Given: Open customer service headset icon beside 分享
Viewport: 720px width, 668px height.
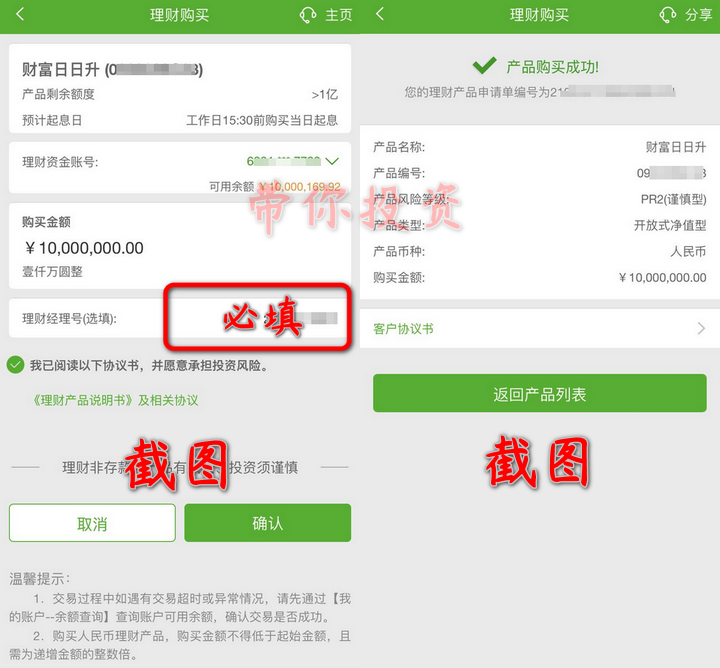Looking at the screenshot, I should pyautogui.click(x=668, y=15).
